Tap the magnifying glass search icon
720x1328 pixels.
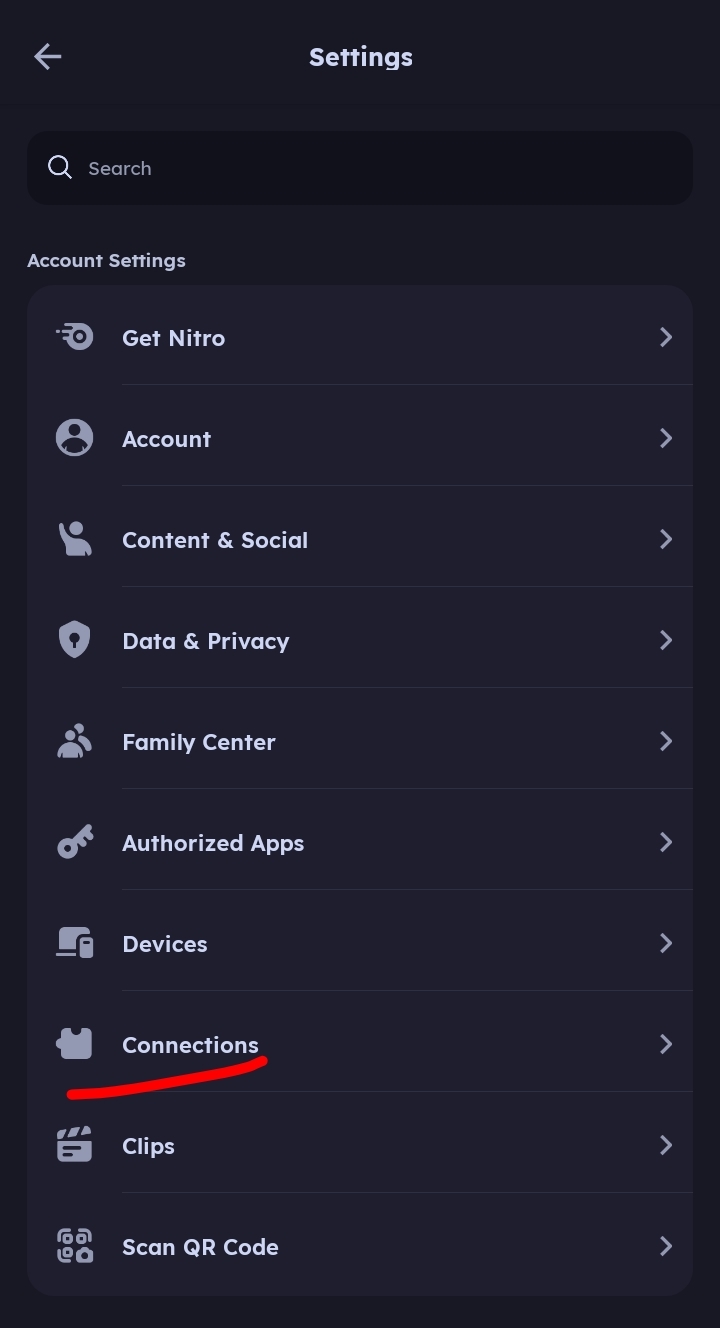click(x=60, y=168)
